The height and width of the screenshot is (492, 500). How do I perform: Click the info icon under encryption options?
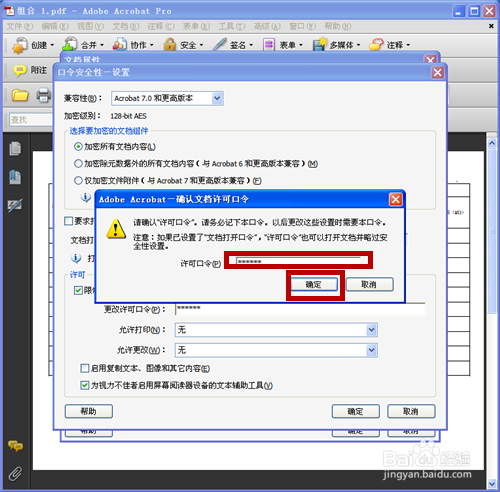(x=86, y=197)
